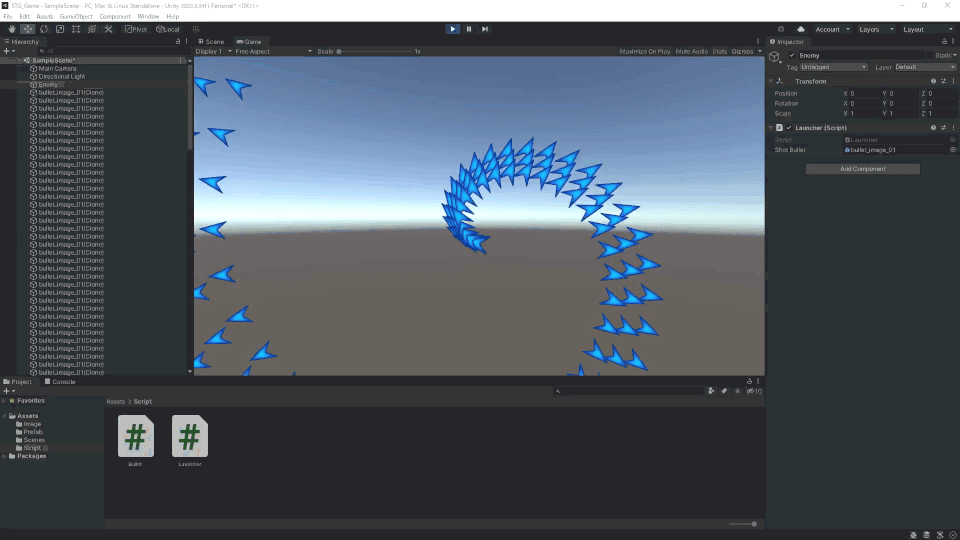Toggle the Enemy object active checkbox
This screenshot has height=540, width=960.
point(792,55)
